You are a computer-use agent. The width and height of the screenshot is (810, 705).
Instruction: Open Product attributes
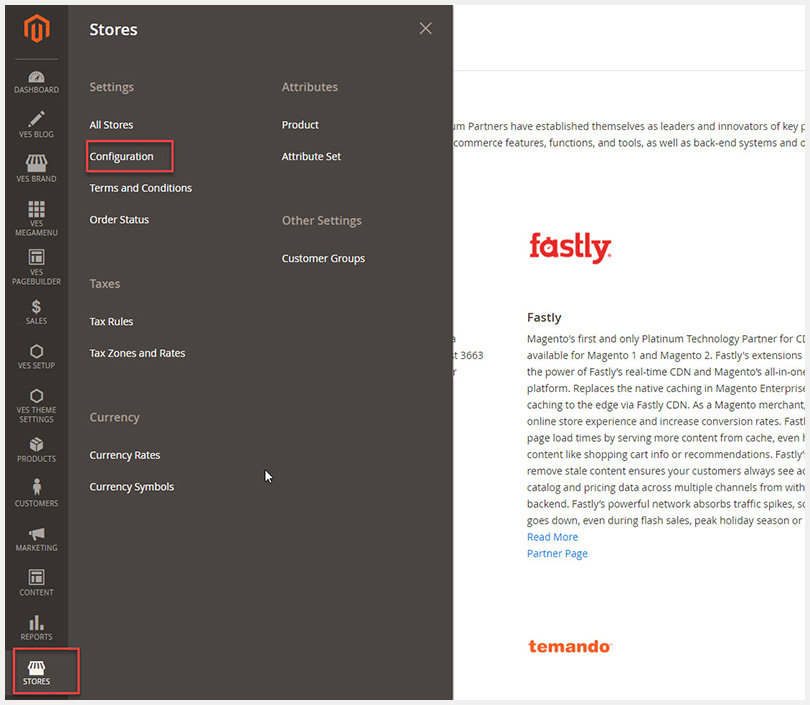click(300, 125)
